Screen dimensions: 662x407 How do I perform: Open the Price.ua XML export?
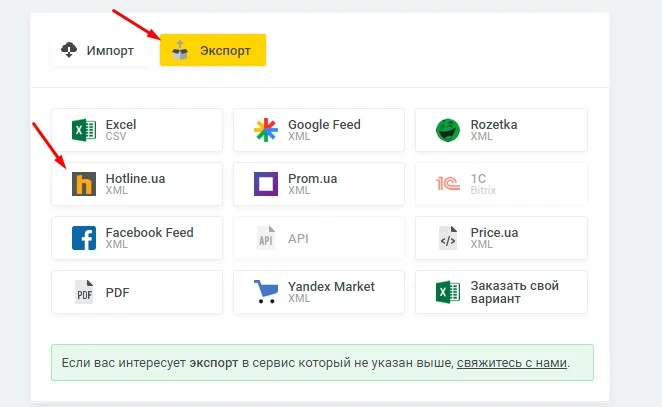click(x=501, y=238)
